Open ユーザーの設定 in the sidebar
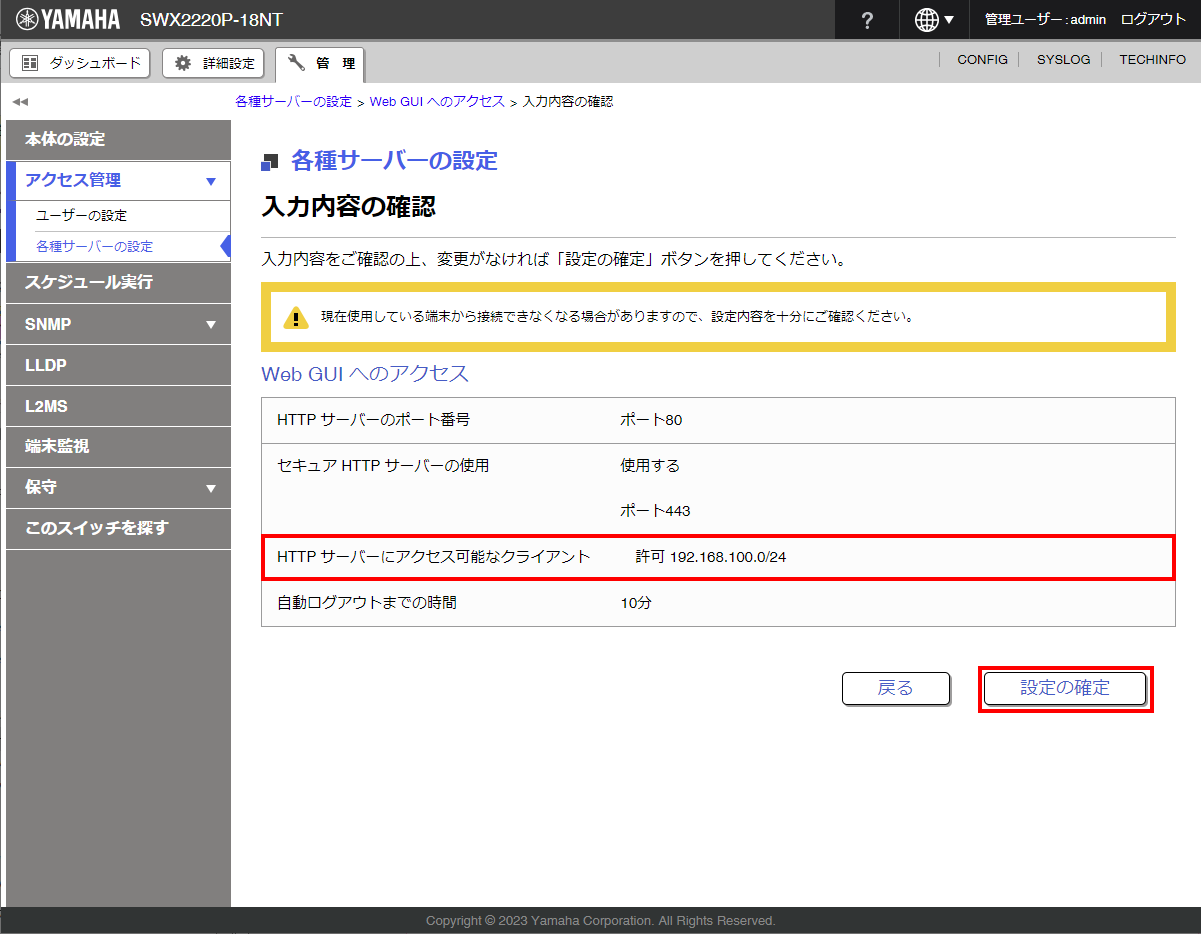Viewport: 1201px width, 934px height. [x=82, y=216]
